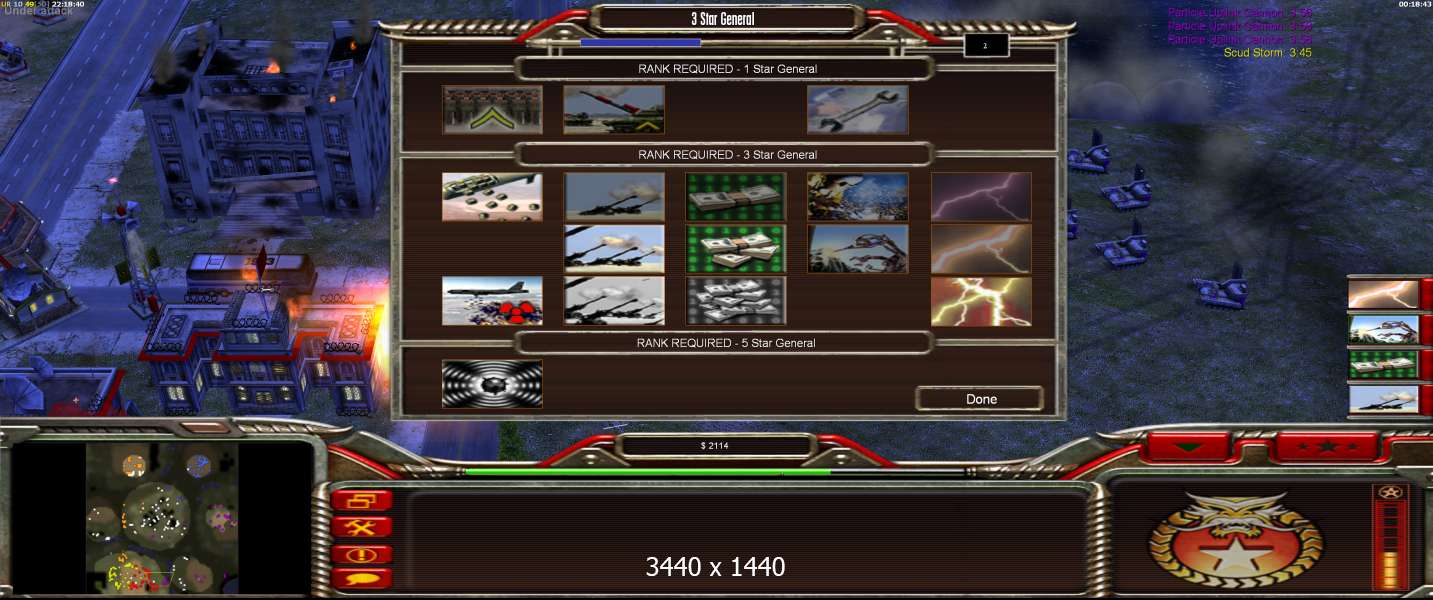
Task: Select the first Cash Hack money icon
Action: point(736,197)
